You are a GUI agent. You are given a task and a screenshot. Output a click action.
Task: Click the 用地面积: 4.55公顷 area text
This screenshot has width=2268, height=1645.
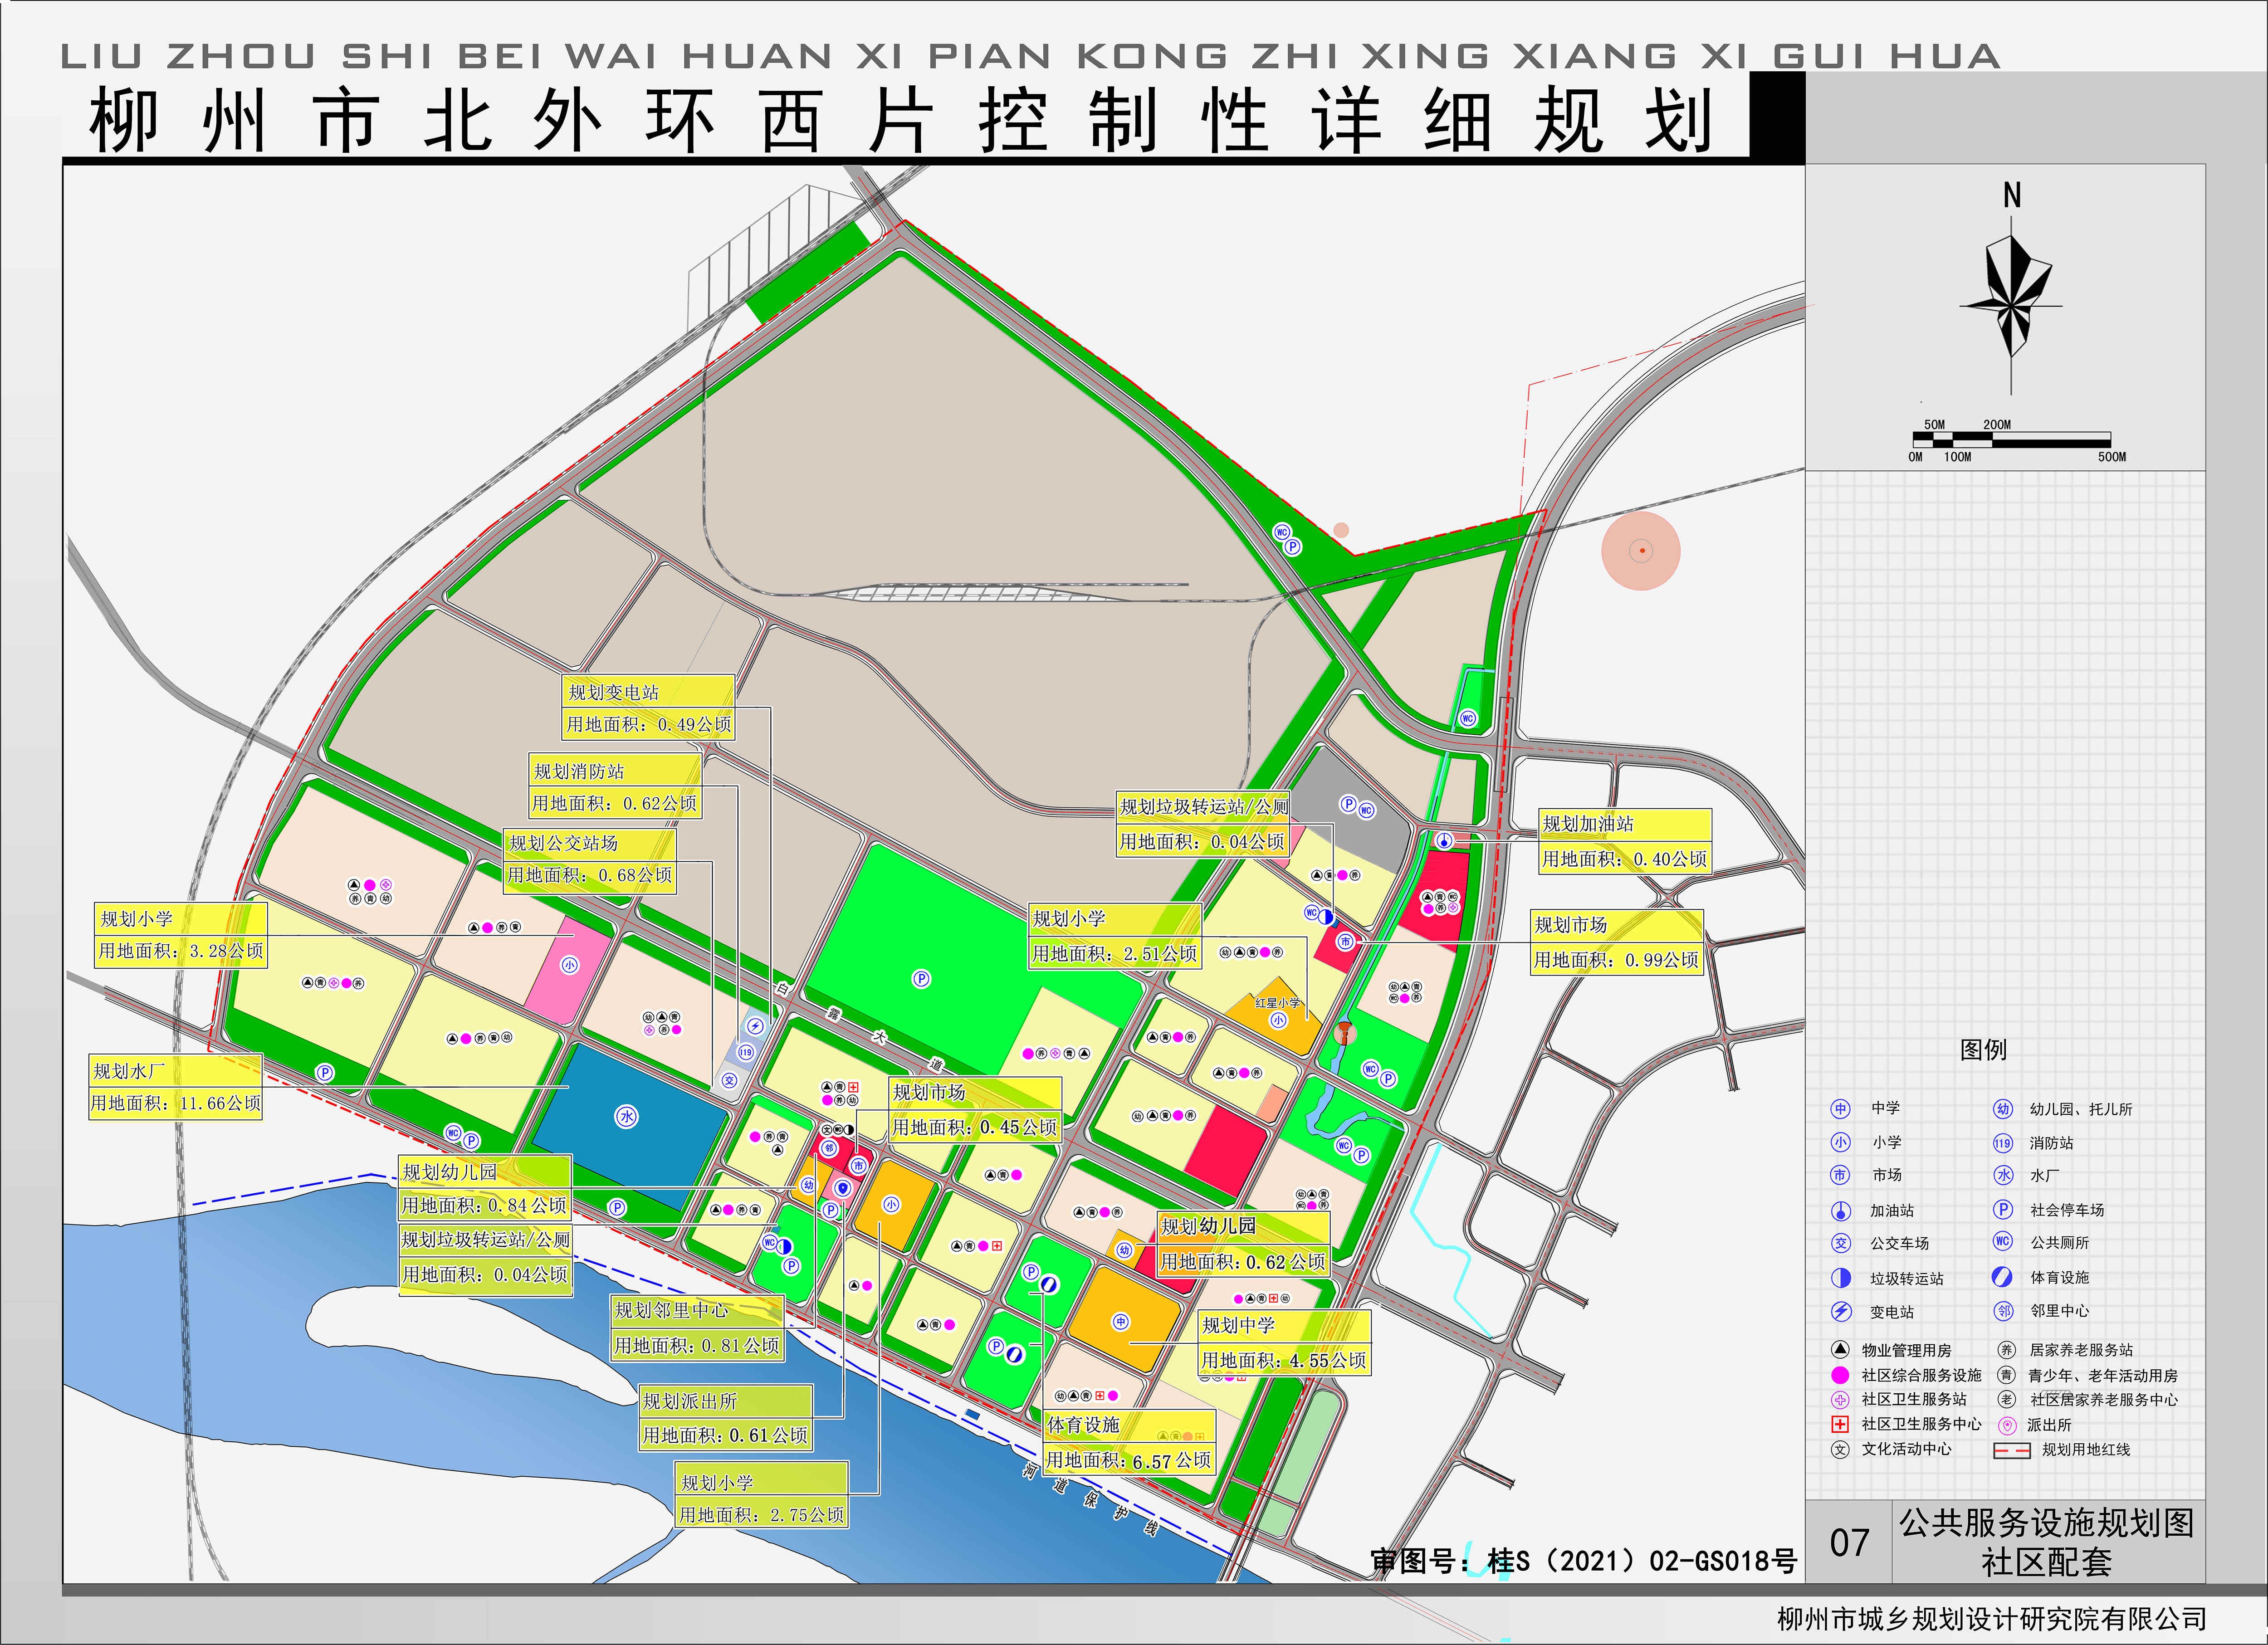click(x=1284, y=1360)
